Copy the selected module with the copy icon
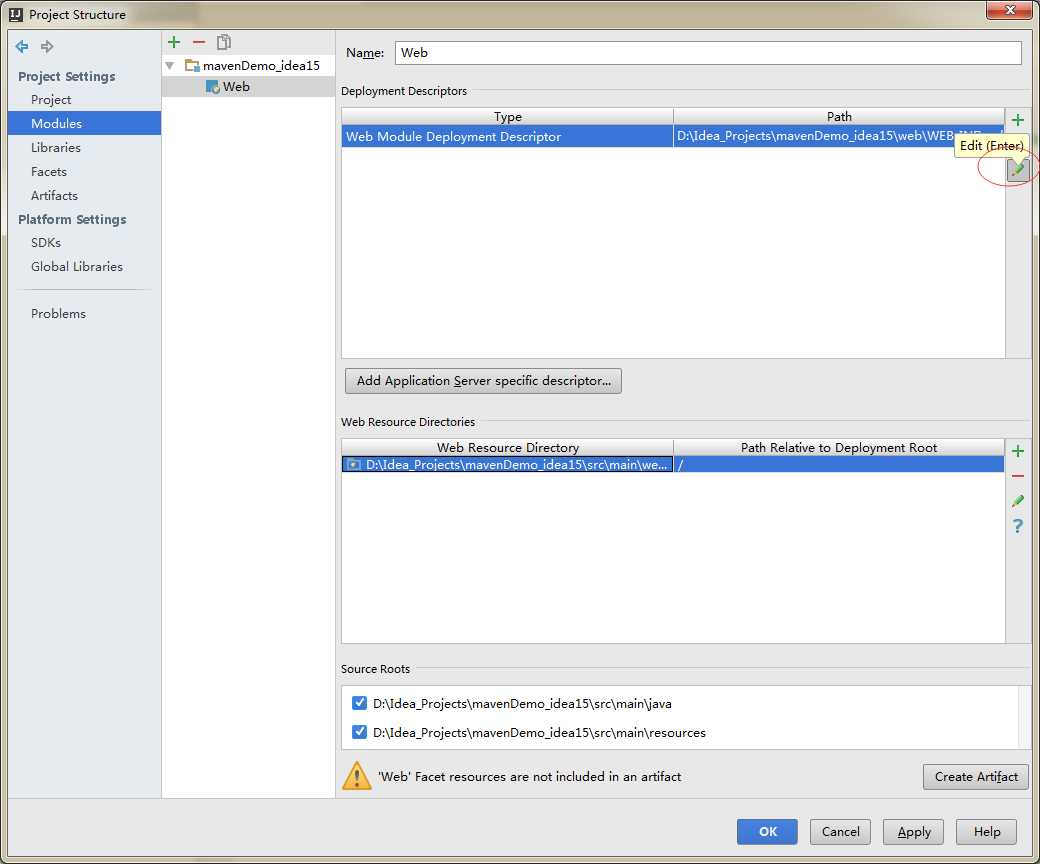 [224, 42]
